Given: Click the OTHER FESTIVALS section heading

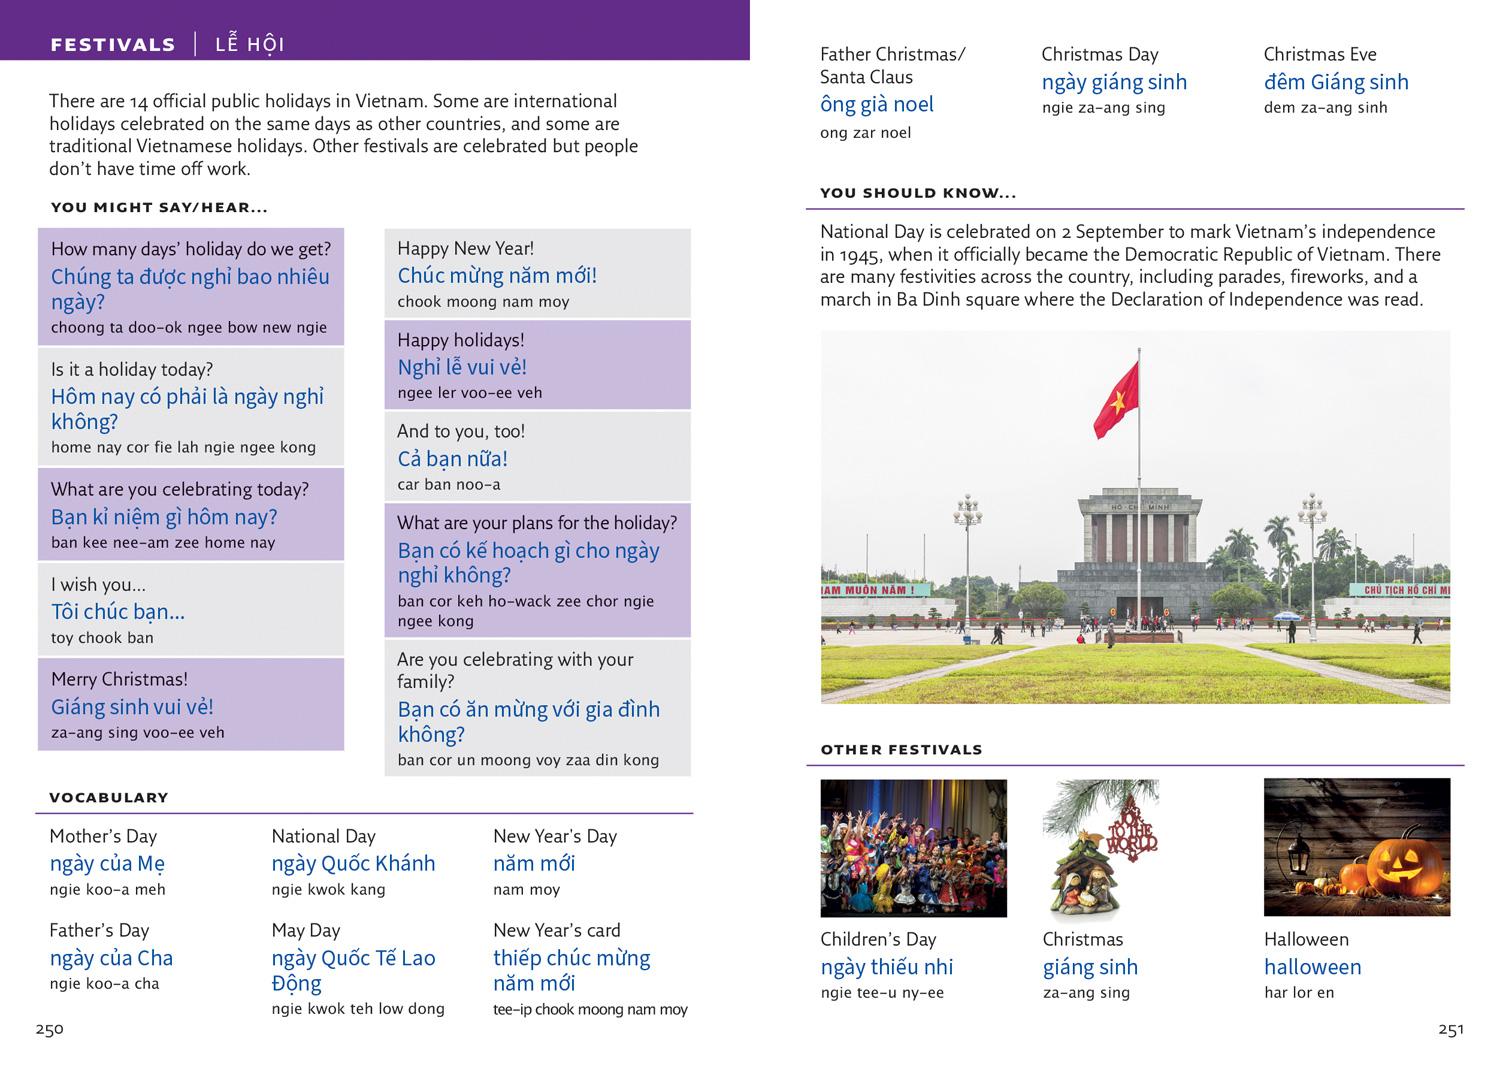Looking at the screenshot, I should (901, 750).
